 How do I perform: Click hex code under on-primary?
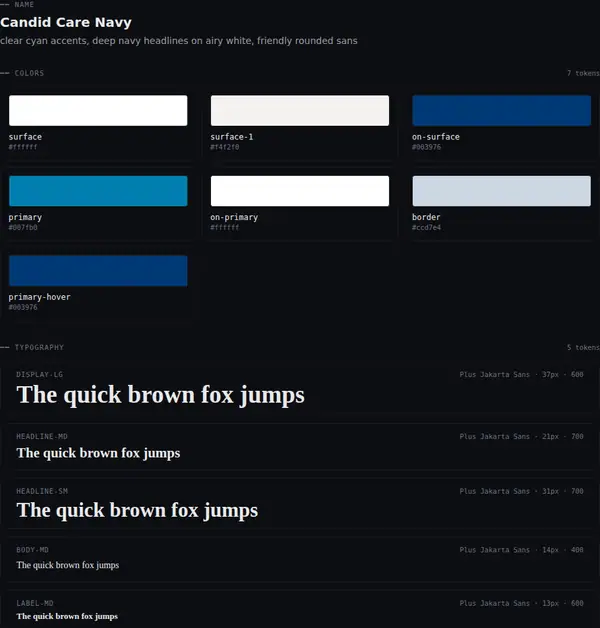[225, 227]
